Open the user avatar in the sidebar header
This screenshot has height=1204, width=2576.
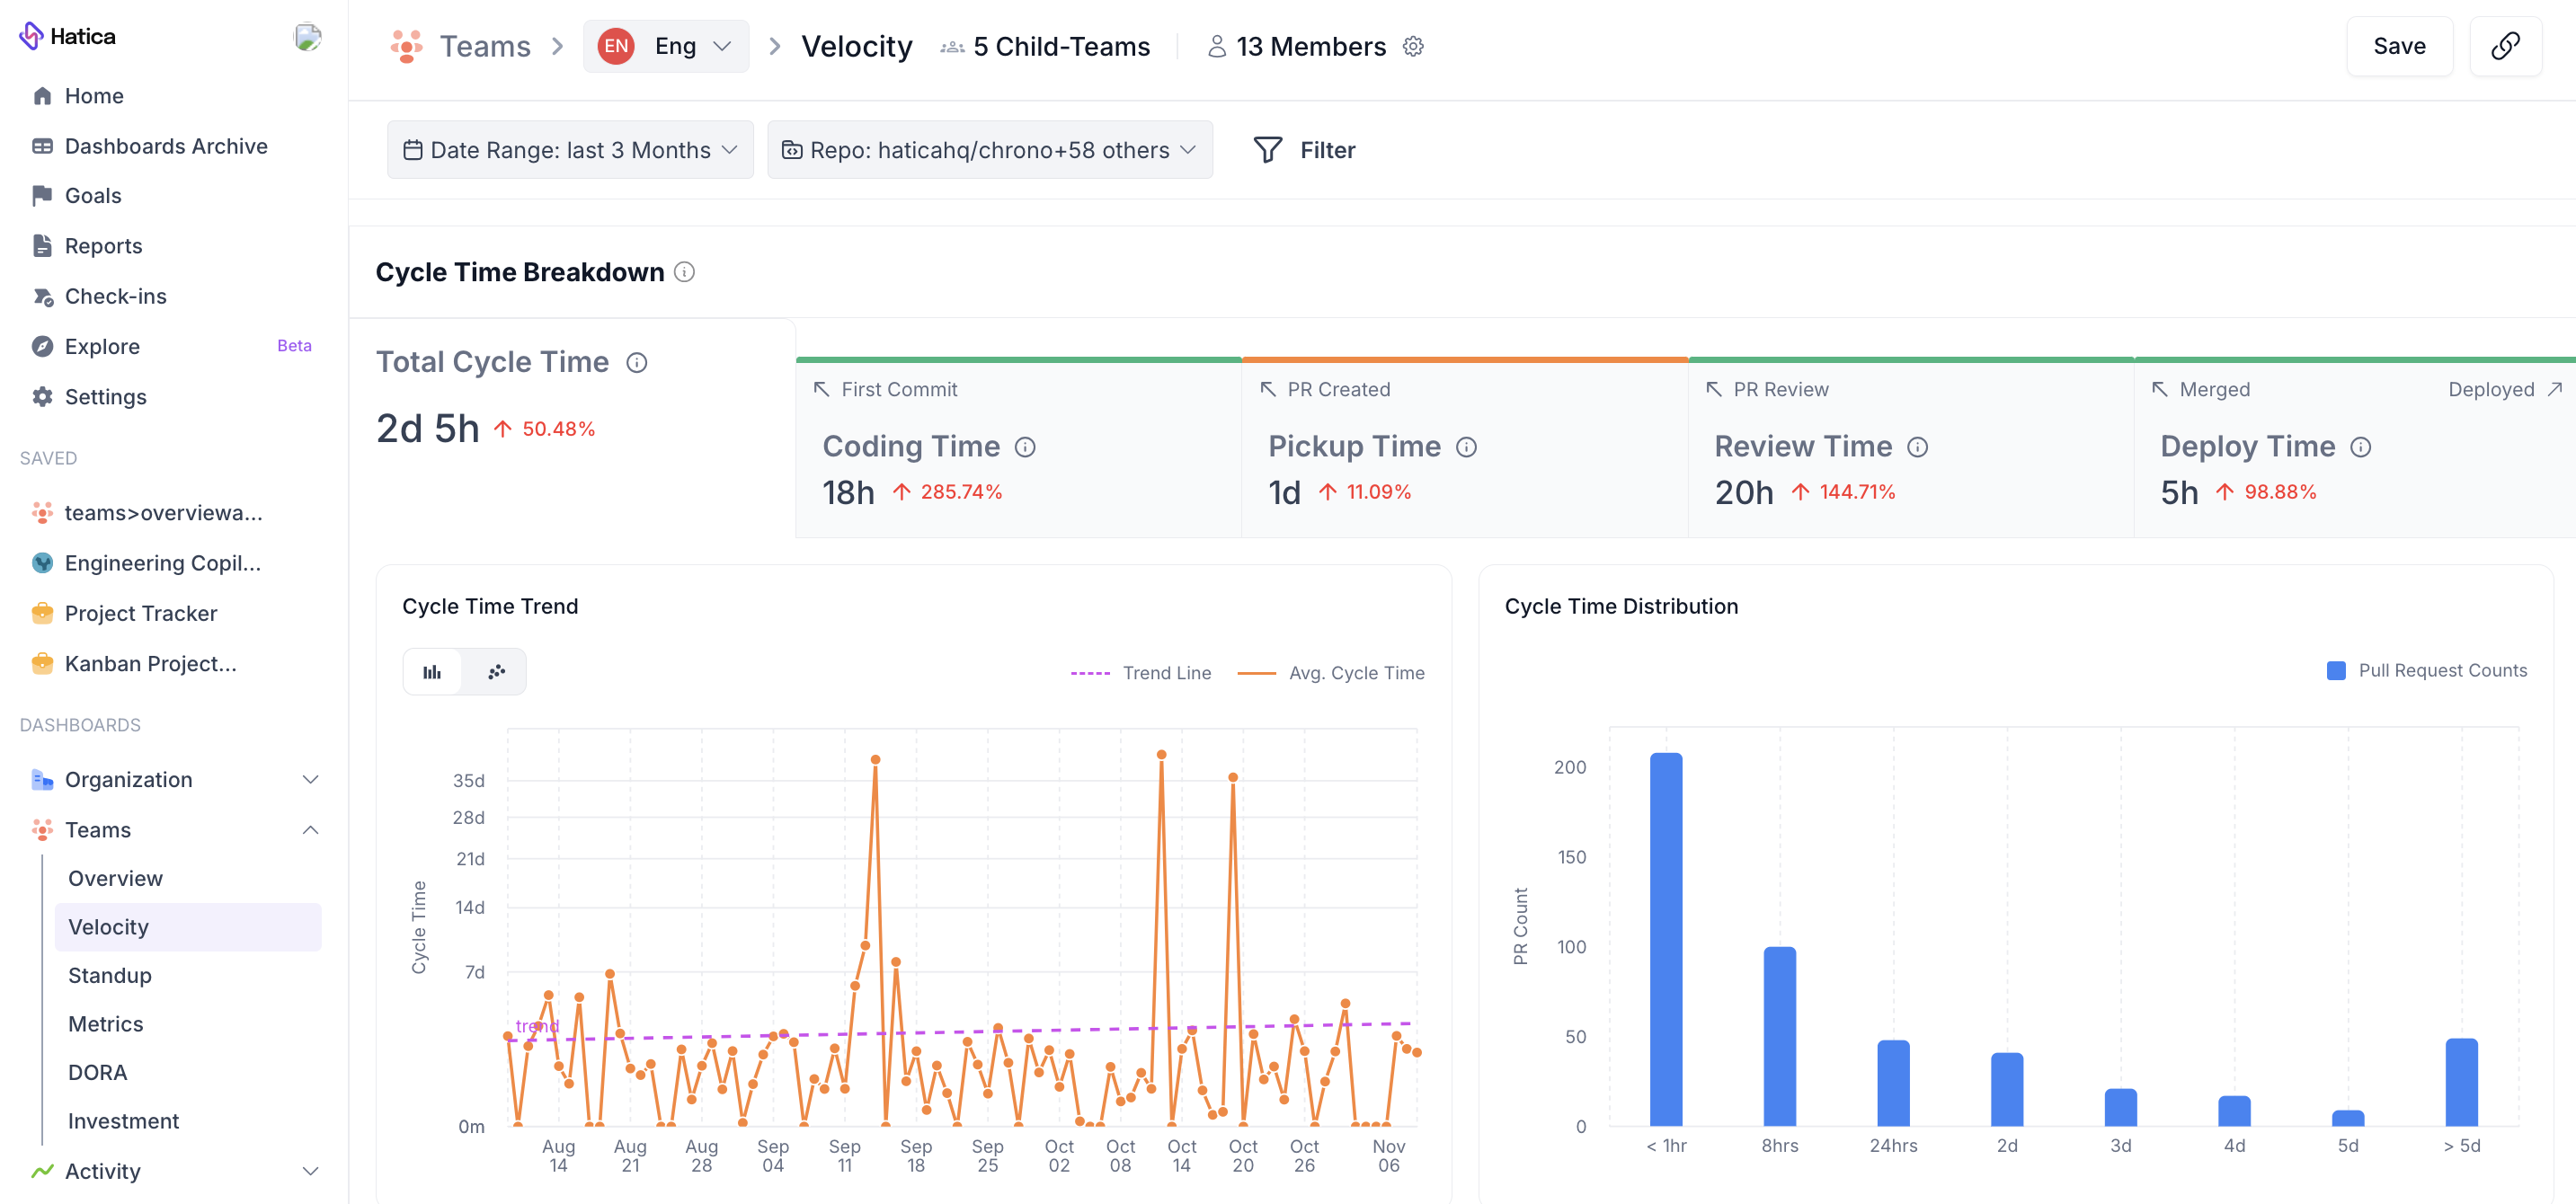tap(307, 37)
